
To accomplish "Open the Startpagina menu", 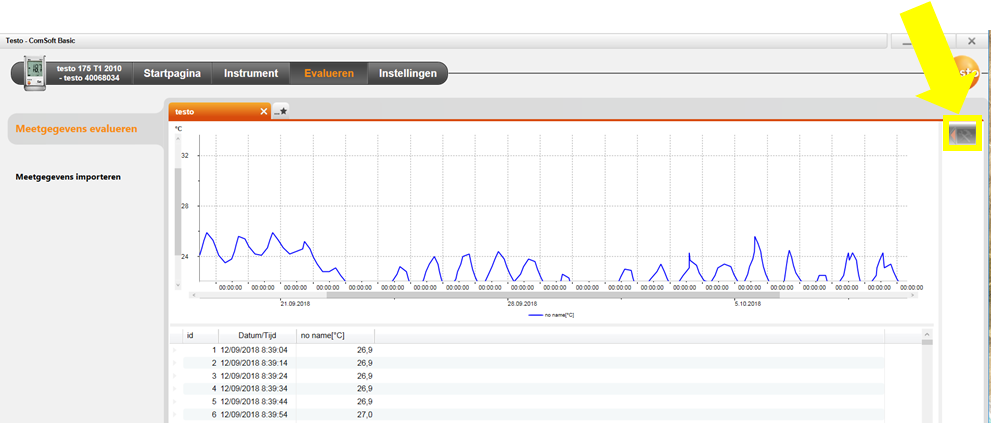I will (172, 73).
